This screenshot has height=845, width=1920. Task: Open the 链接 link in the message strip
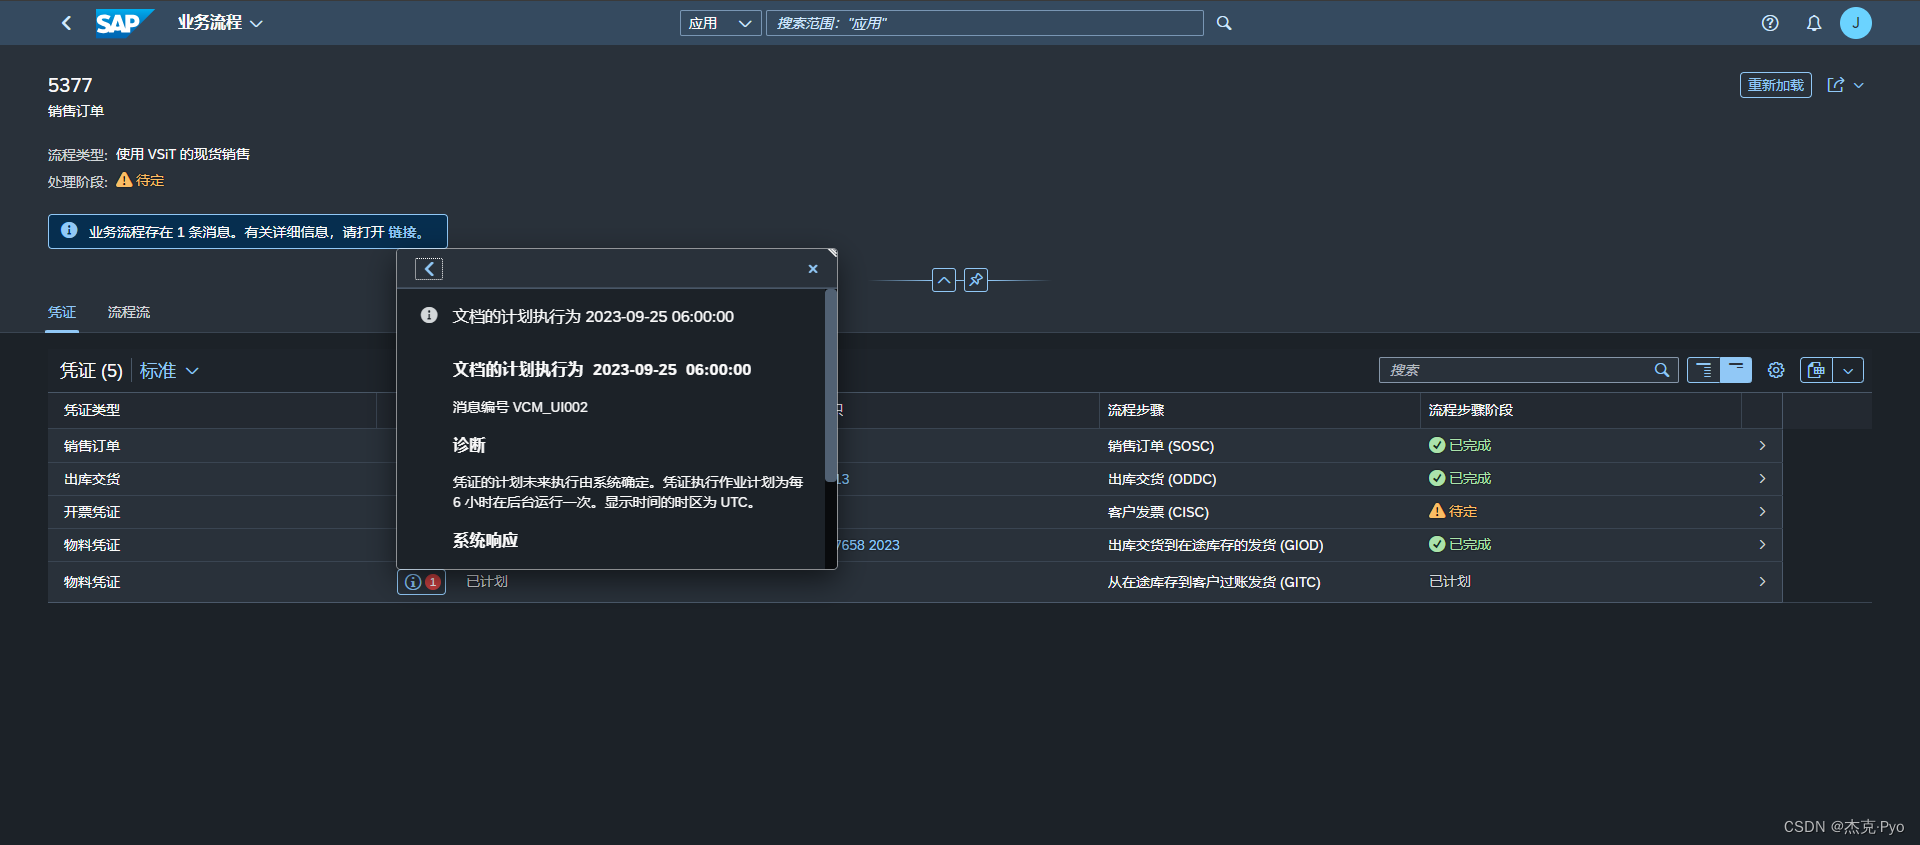point(403,232)
